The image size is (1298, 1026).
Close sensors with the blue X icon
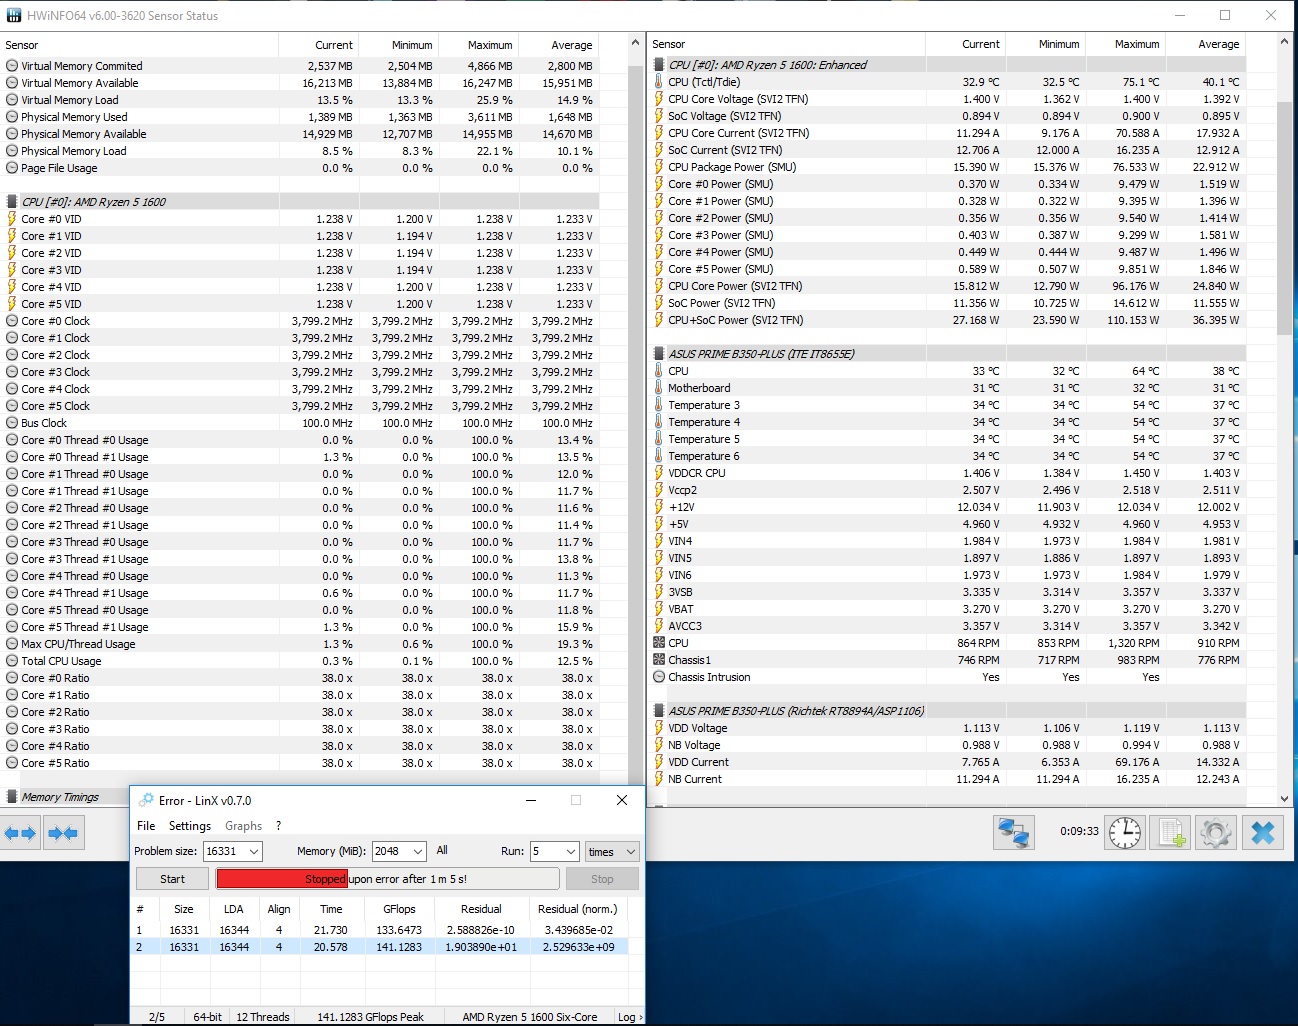[x=1263, y=833]
